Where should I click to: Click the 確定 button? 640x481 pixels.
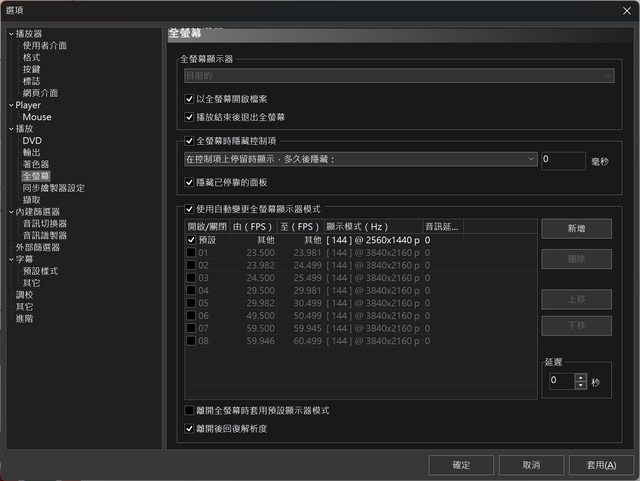461,465
